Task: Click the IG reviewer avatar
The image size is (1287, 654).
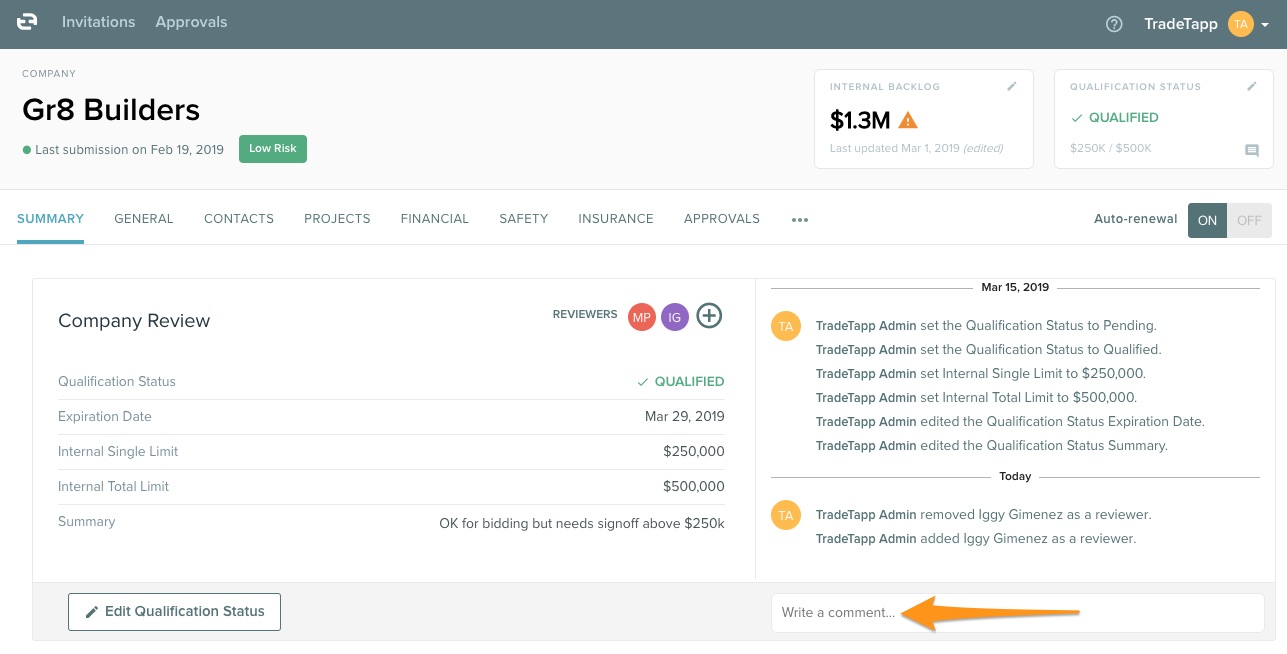Action: 675,317
